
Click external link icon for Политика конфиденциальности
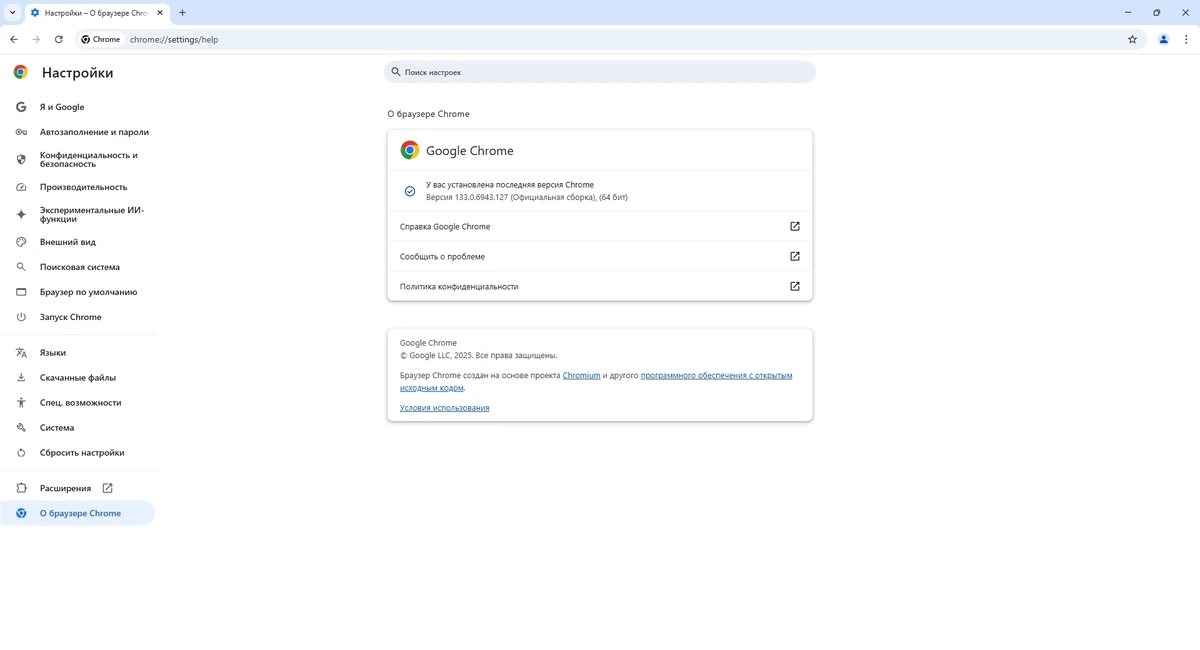[x=795, y=287]
